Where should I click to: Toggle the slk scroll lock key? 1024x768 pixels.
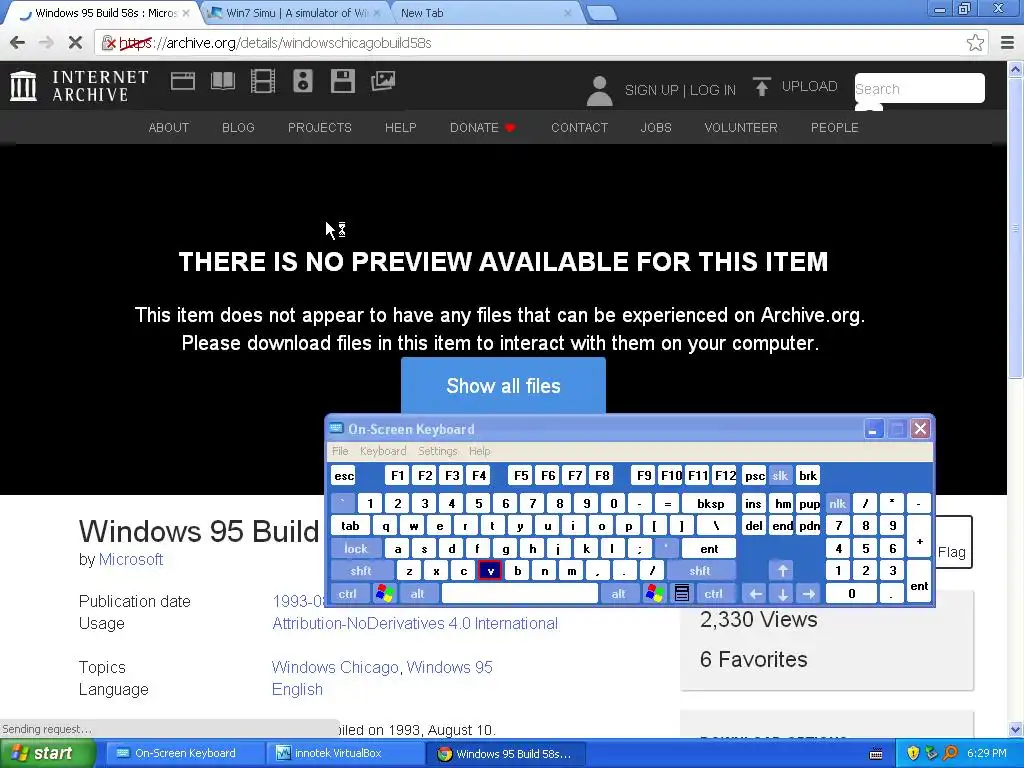pos(780,475)
